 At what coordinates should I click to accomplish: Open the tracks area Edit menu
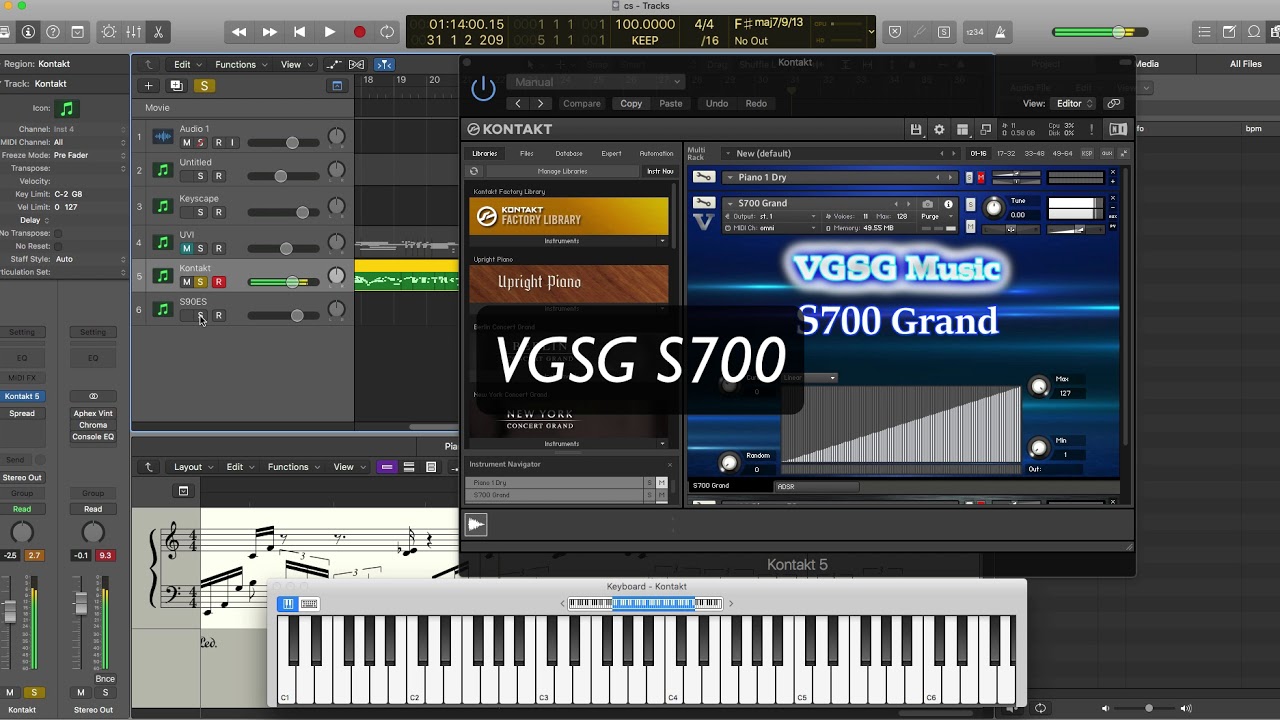(187, 64)
